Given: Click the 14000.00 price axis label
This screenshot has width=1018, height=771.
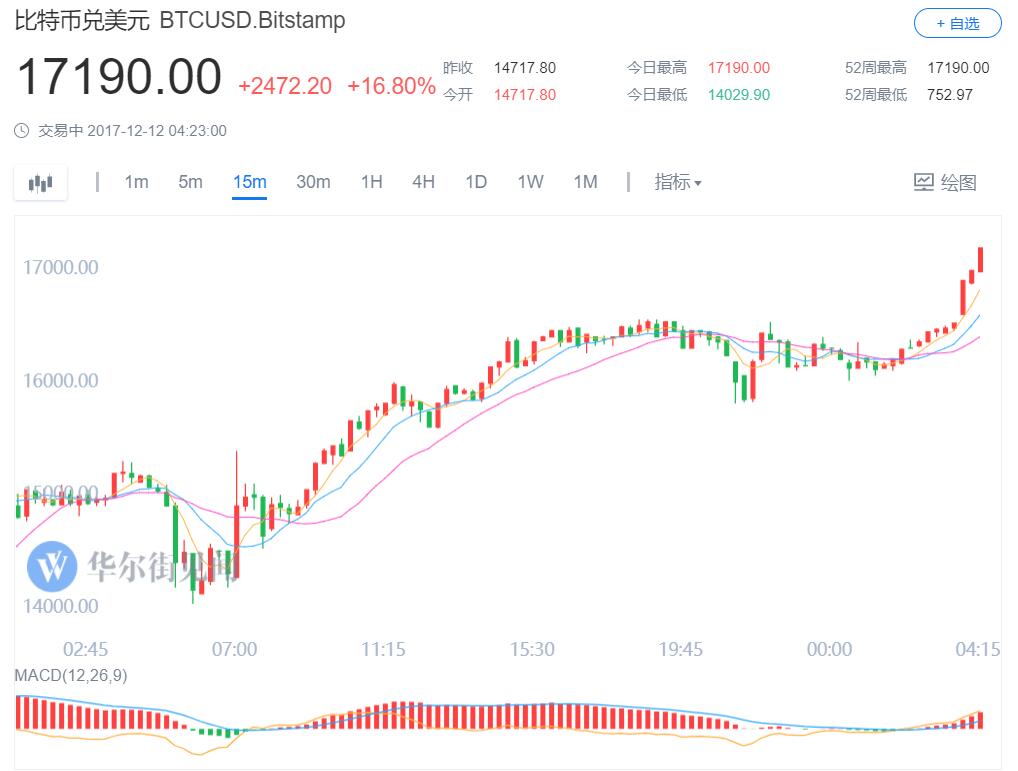Looking at the screenshot, I should pyautogui.click(x=60, y=606).
